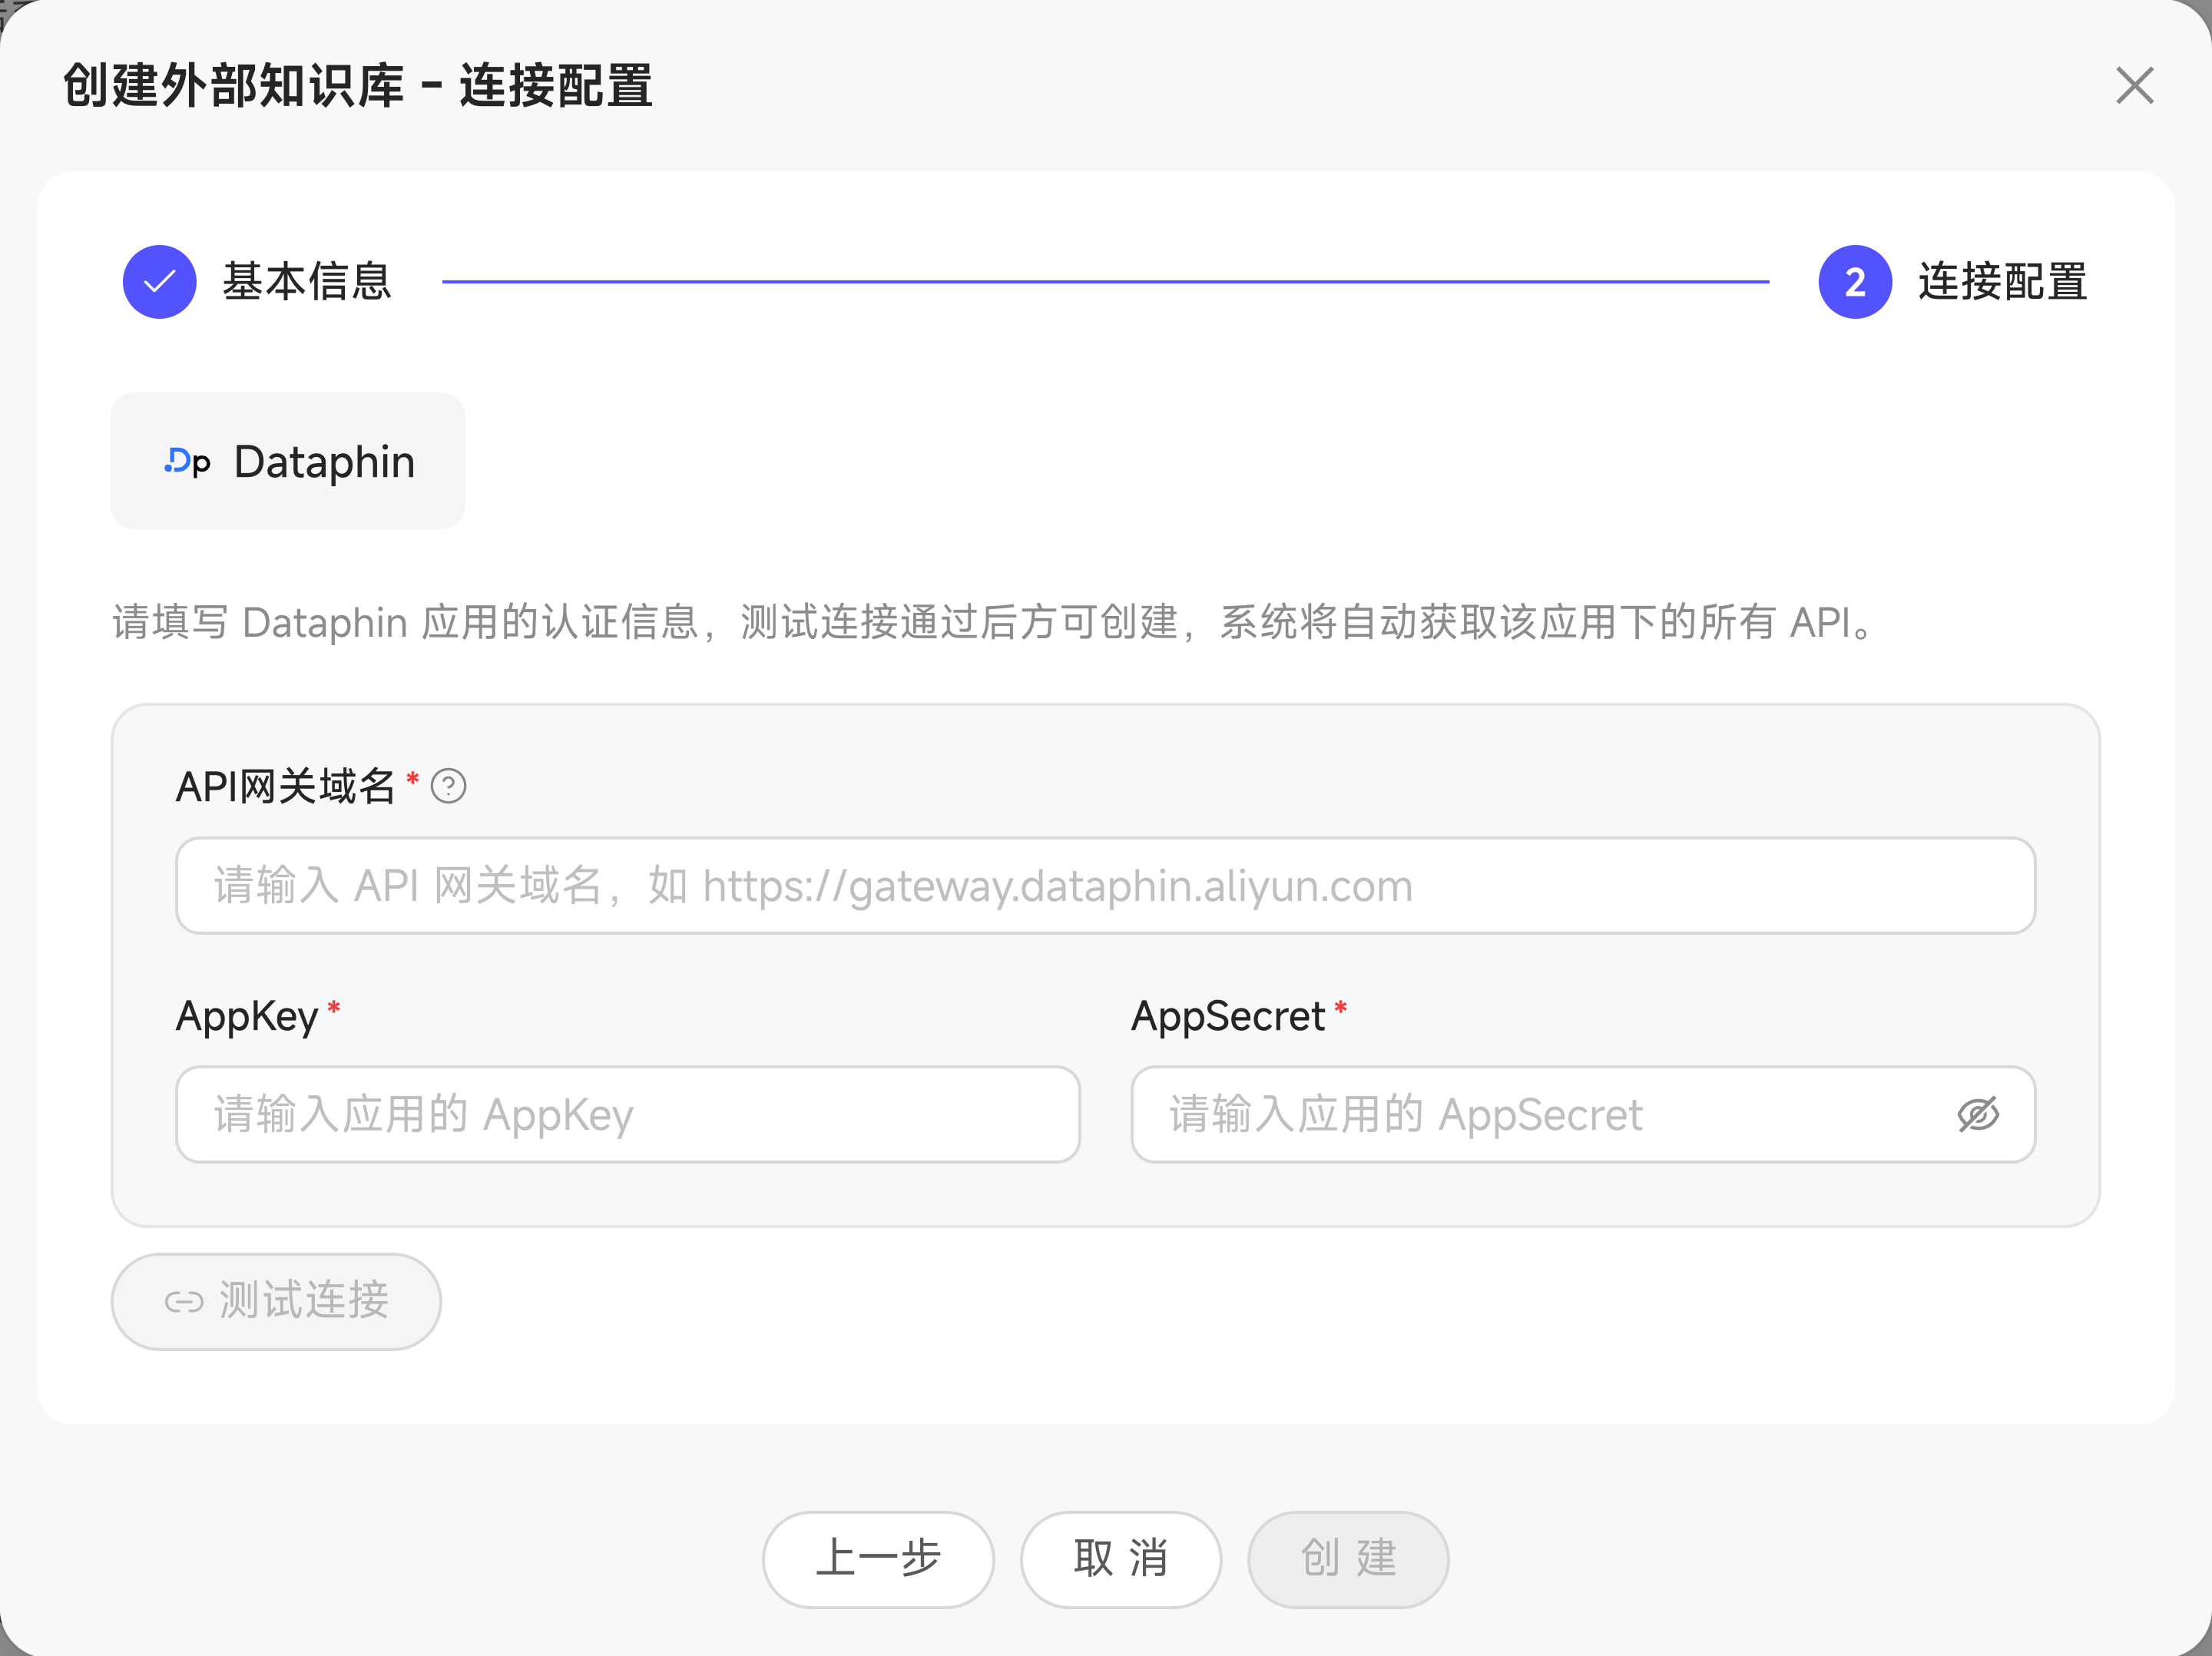Click the AppSecret field label
Viewport: 2212px width, 1656px height.
pos(1228,1017)
